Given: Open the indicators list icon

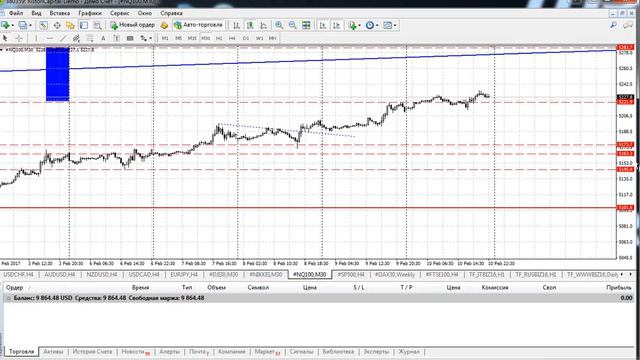Looking at the screenshot, I should [353, 25].
